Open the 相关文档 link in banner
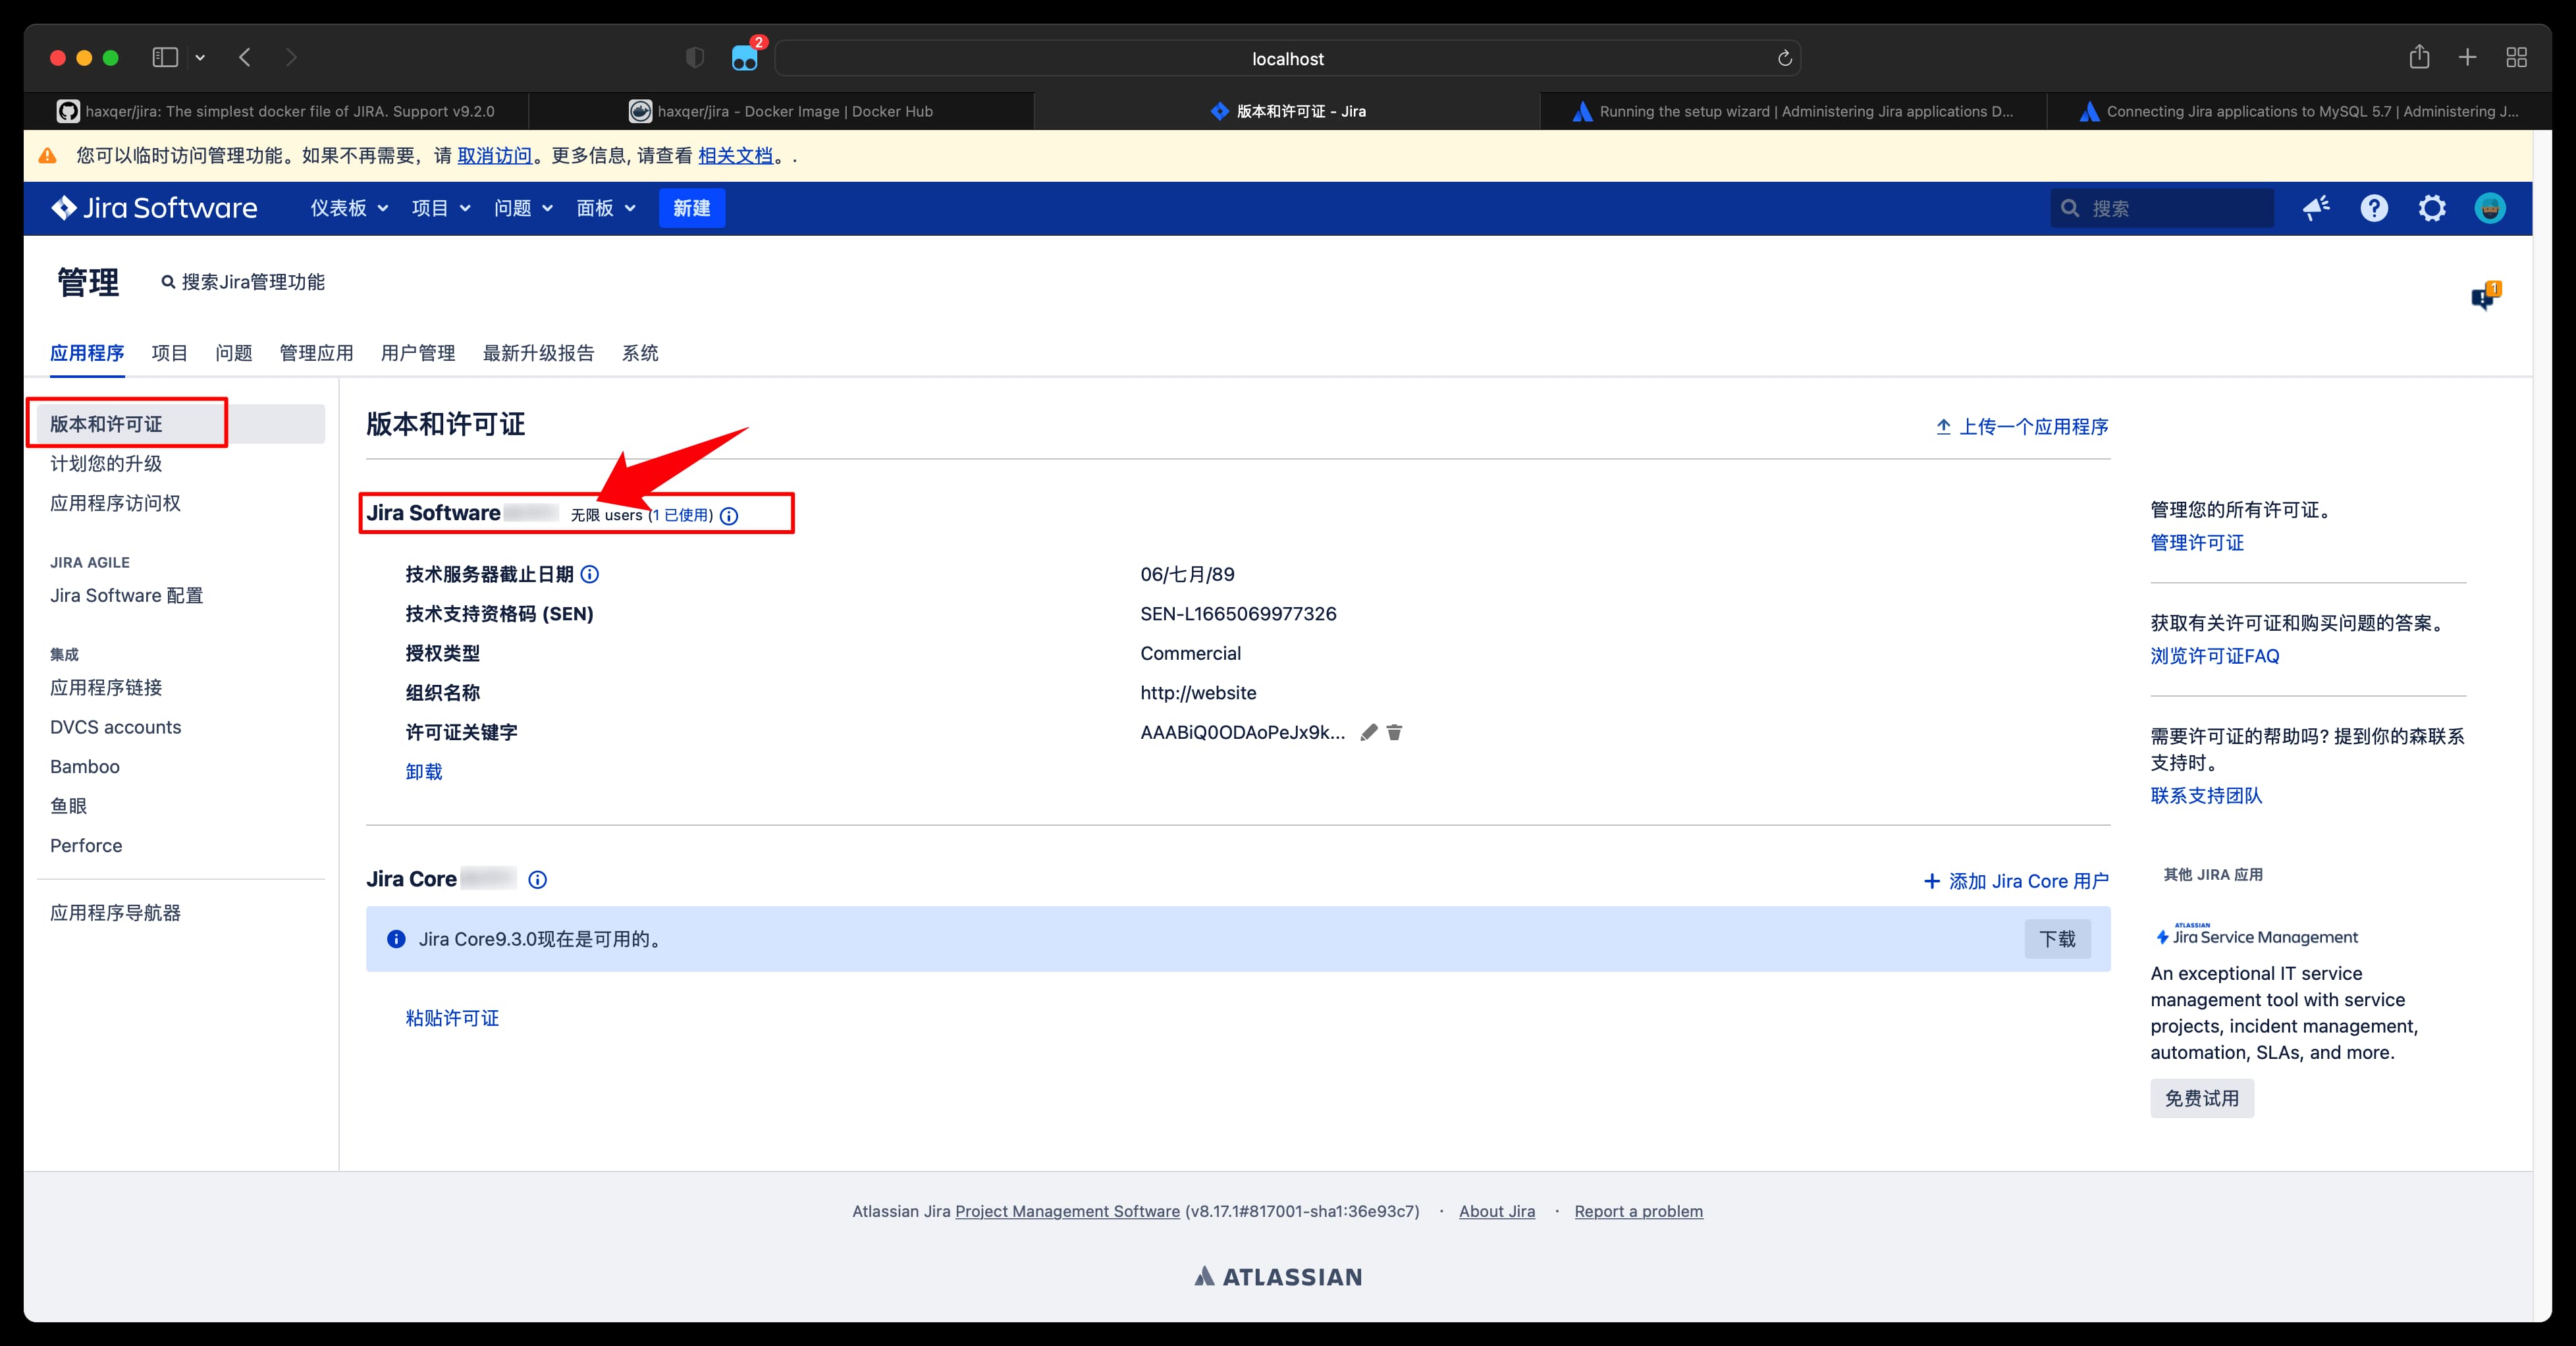Image resolution: width=2576 pixels, height=1346 pixels. tap(735, 156)
